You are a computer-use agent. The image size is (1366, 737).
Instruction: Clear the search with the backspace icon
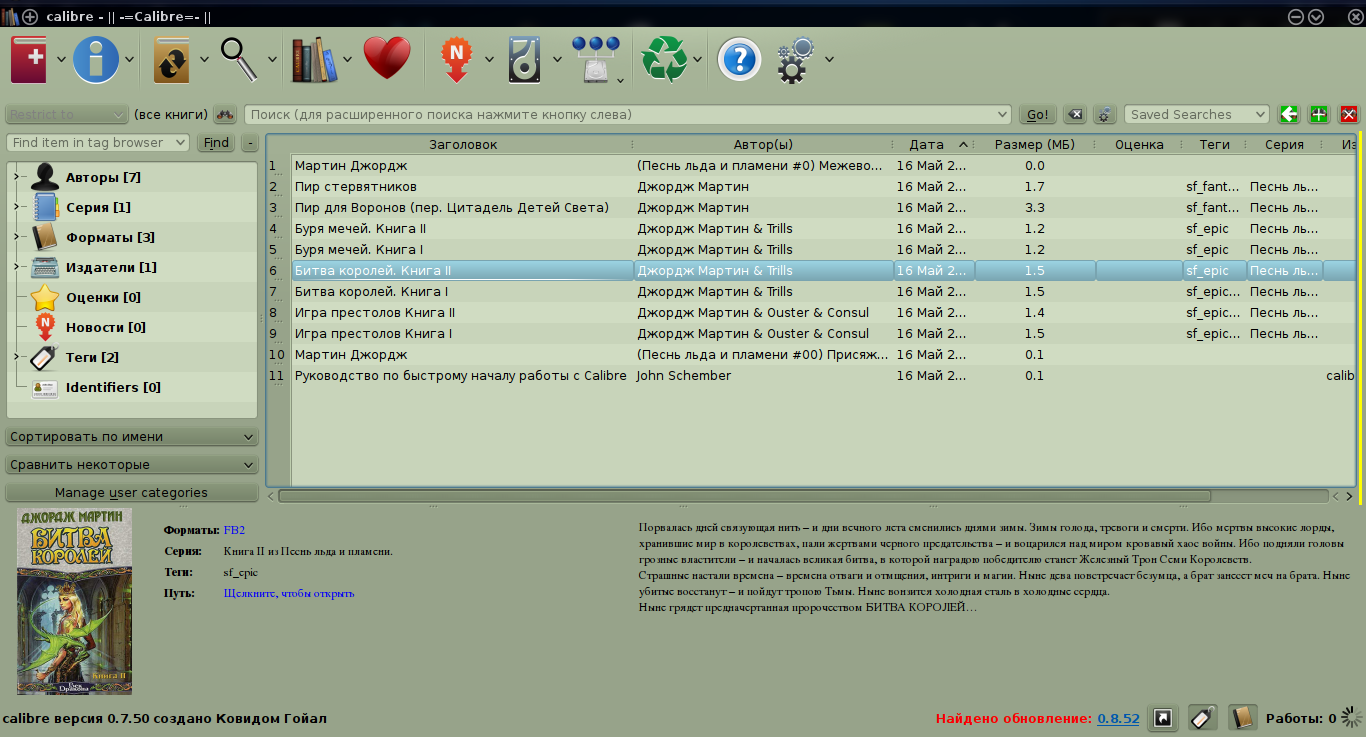[x=1075, y=115]
